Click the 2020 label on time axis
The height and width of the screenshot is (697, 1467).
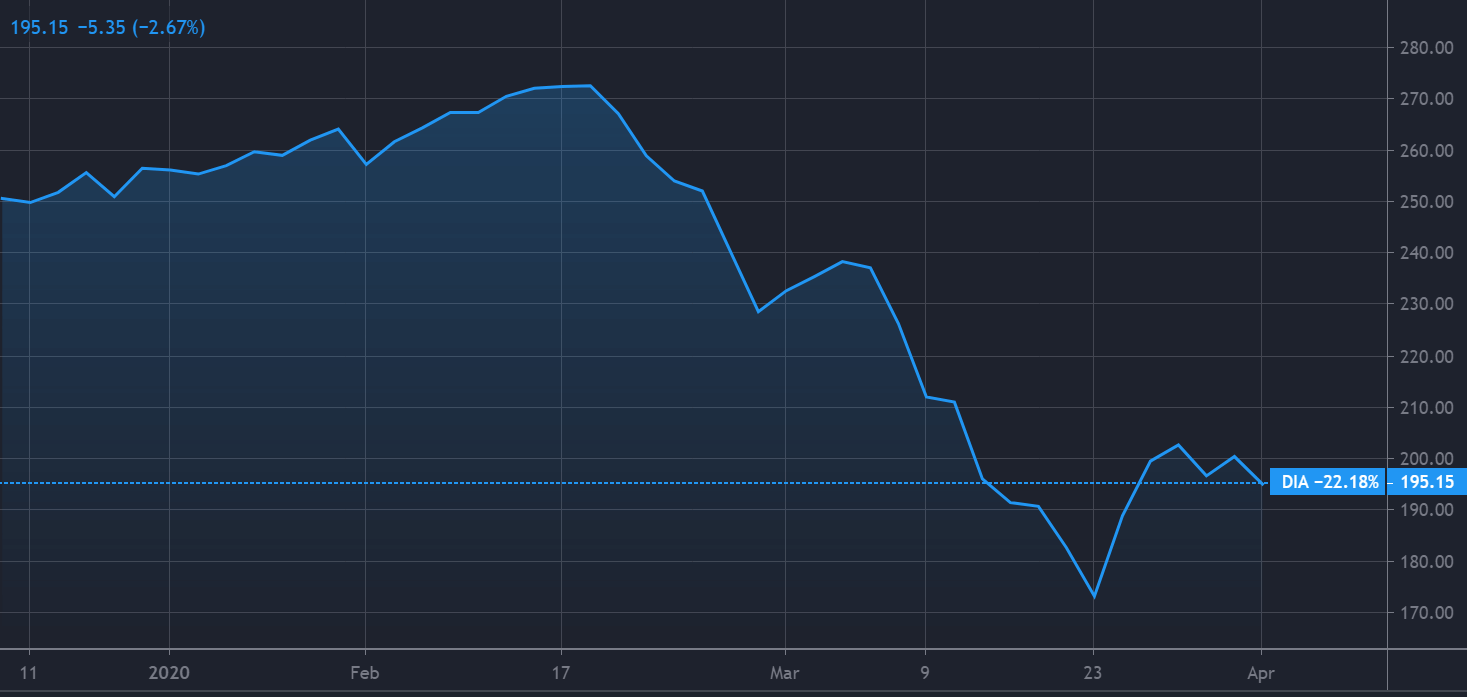(169, 674)
